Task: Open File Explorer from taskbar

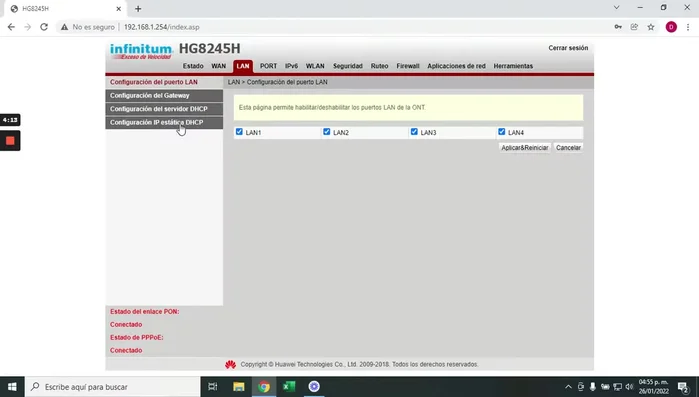Action: (x=238, y=387)
